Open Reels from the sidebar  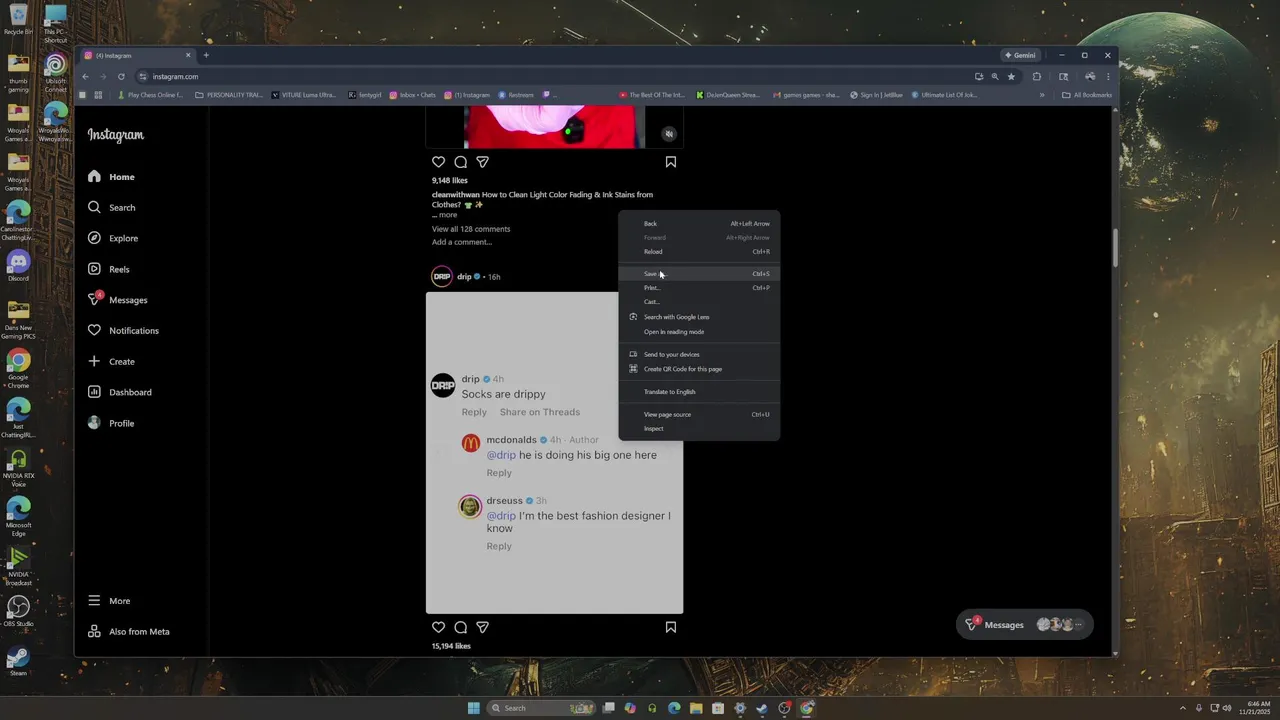pyautogui.click(x=109, y=269)
